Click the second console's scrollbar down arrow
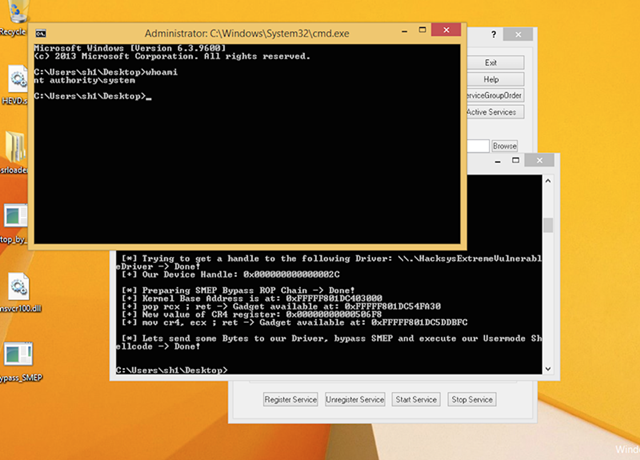Image resolution: width=640 pixels, height=460 pixels. [547, 370]
